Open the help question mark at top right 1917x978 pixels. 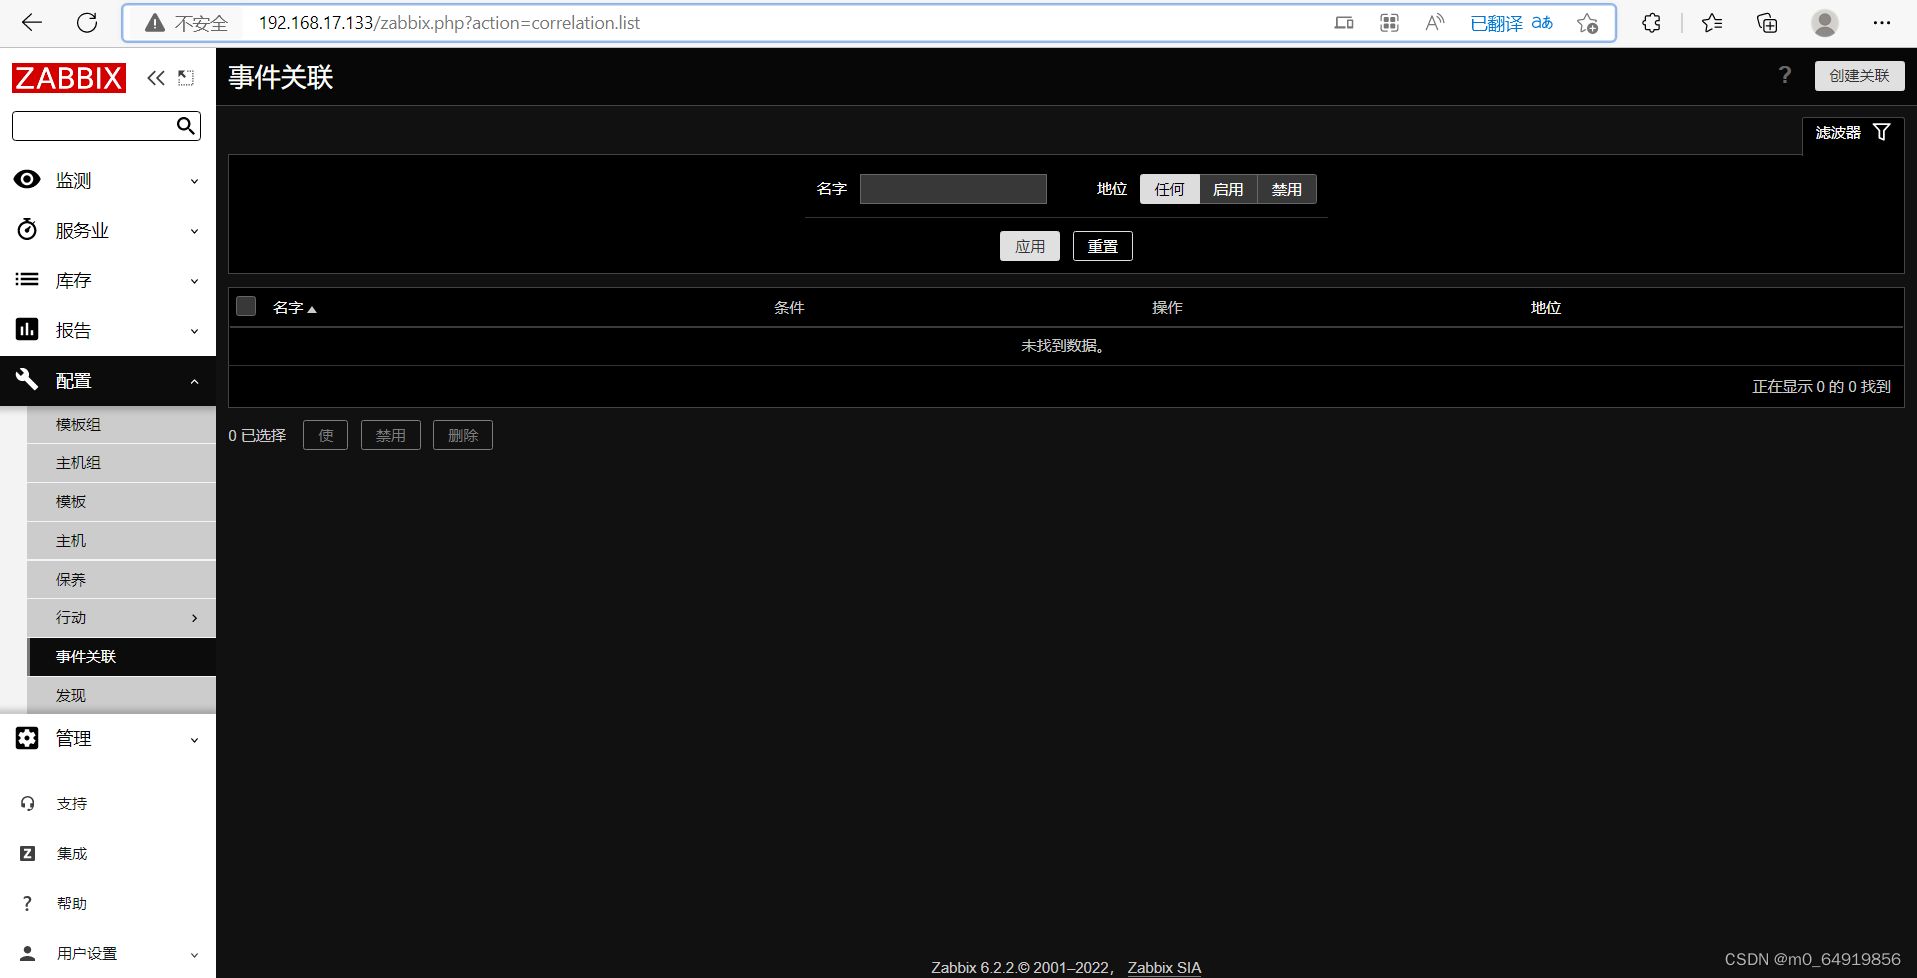(x=1785, y=75)
